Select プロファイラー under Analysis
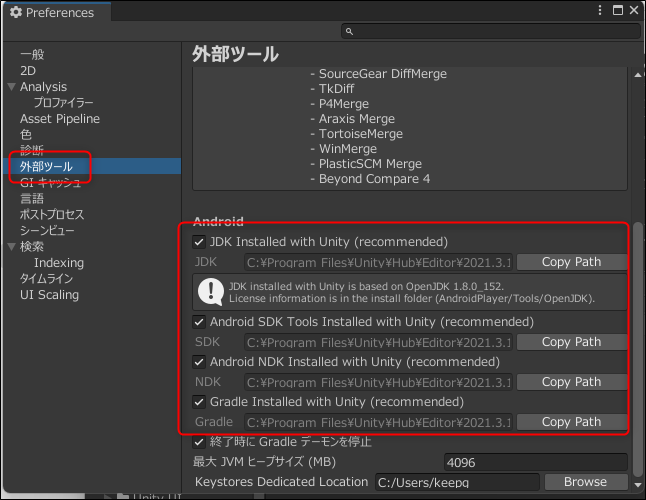The height and width of the screenshot is (500, 646). [63, 103]
